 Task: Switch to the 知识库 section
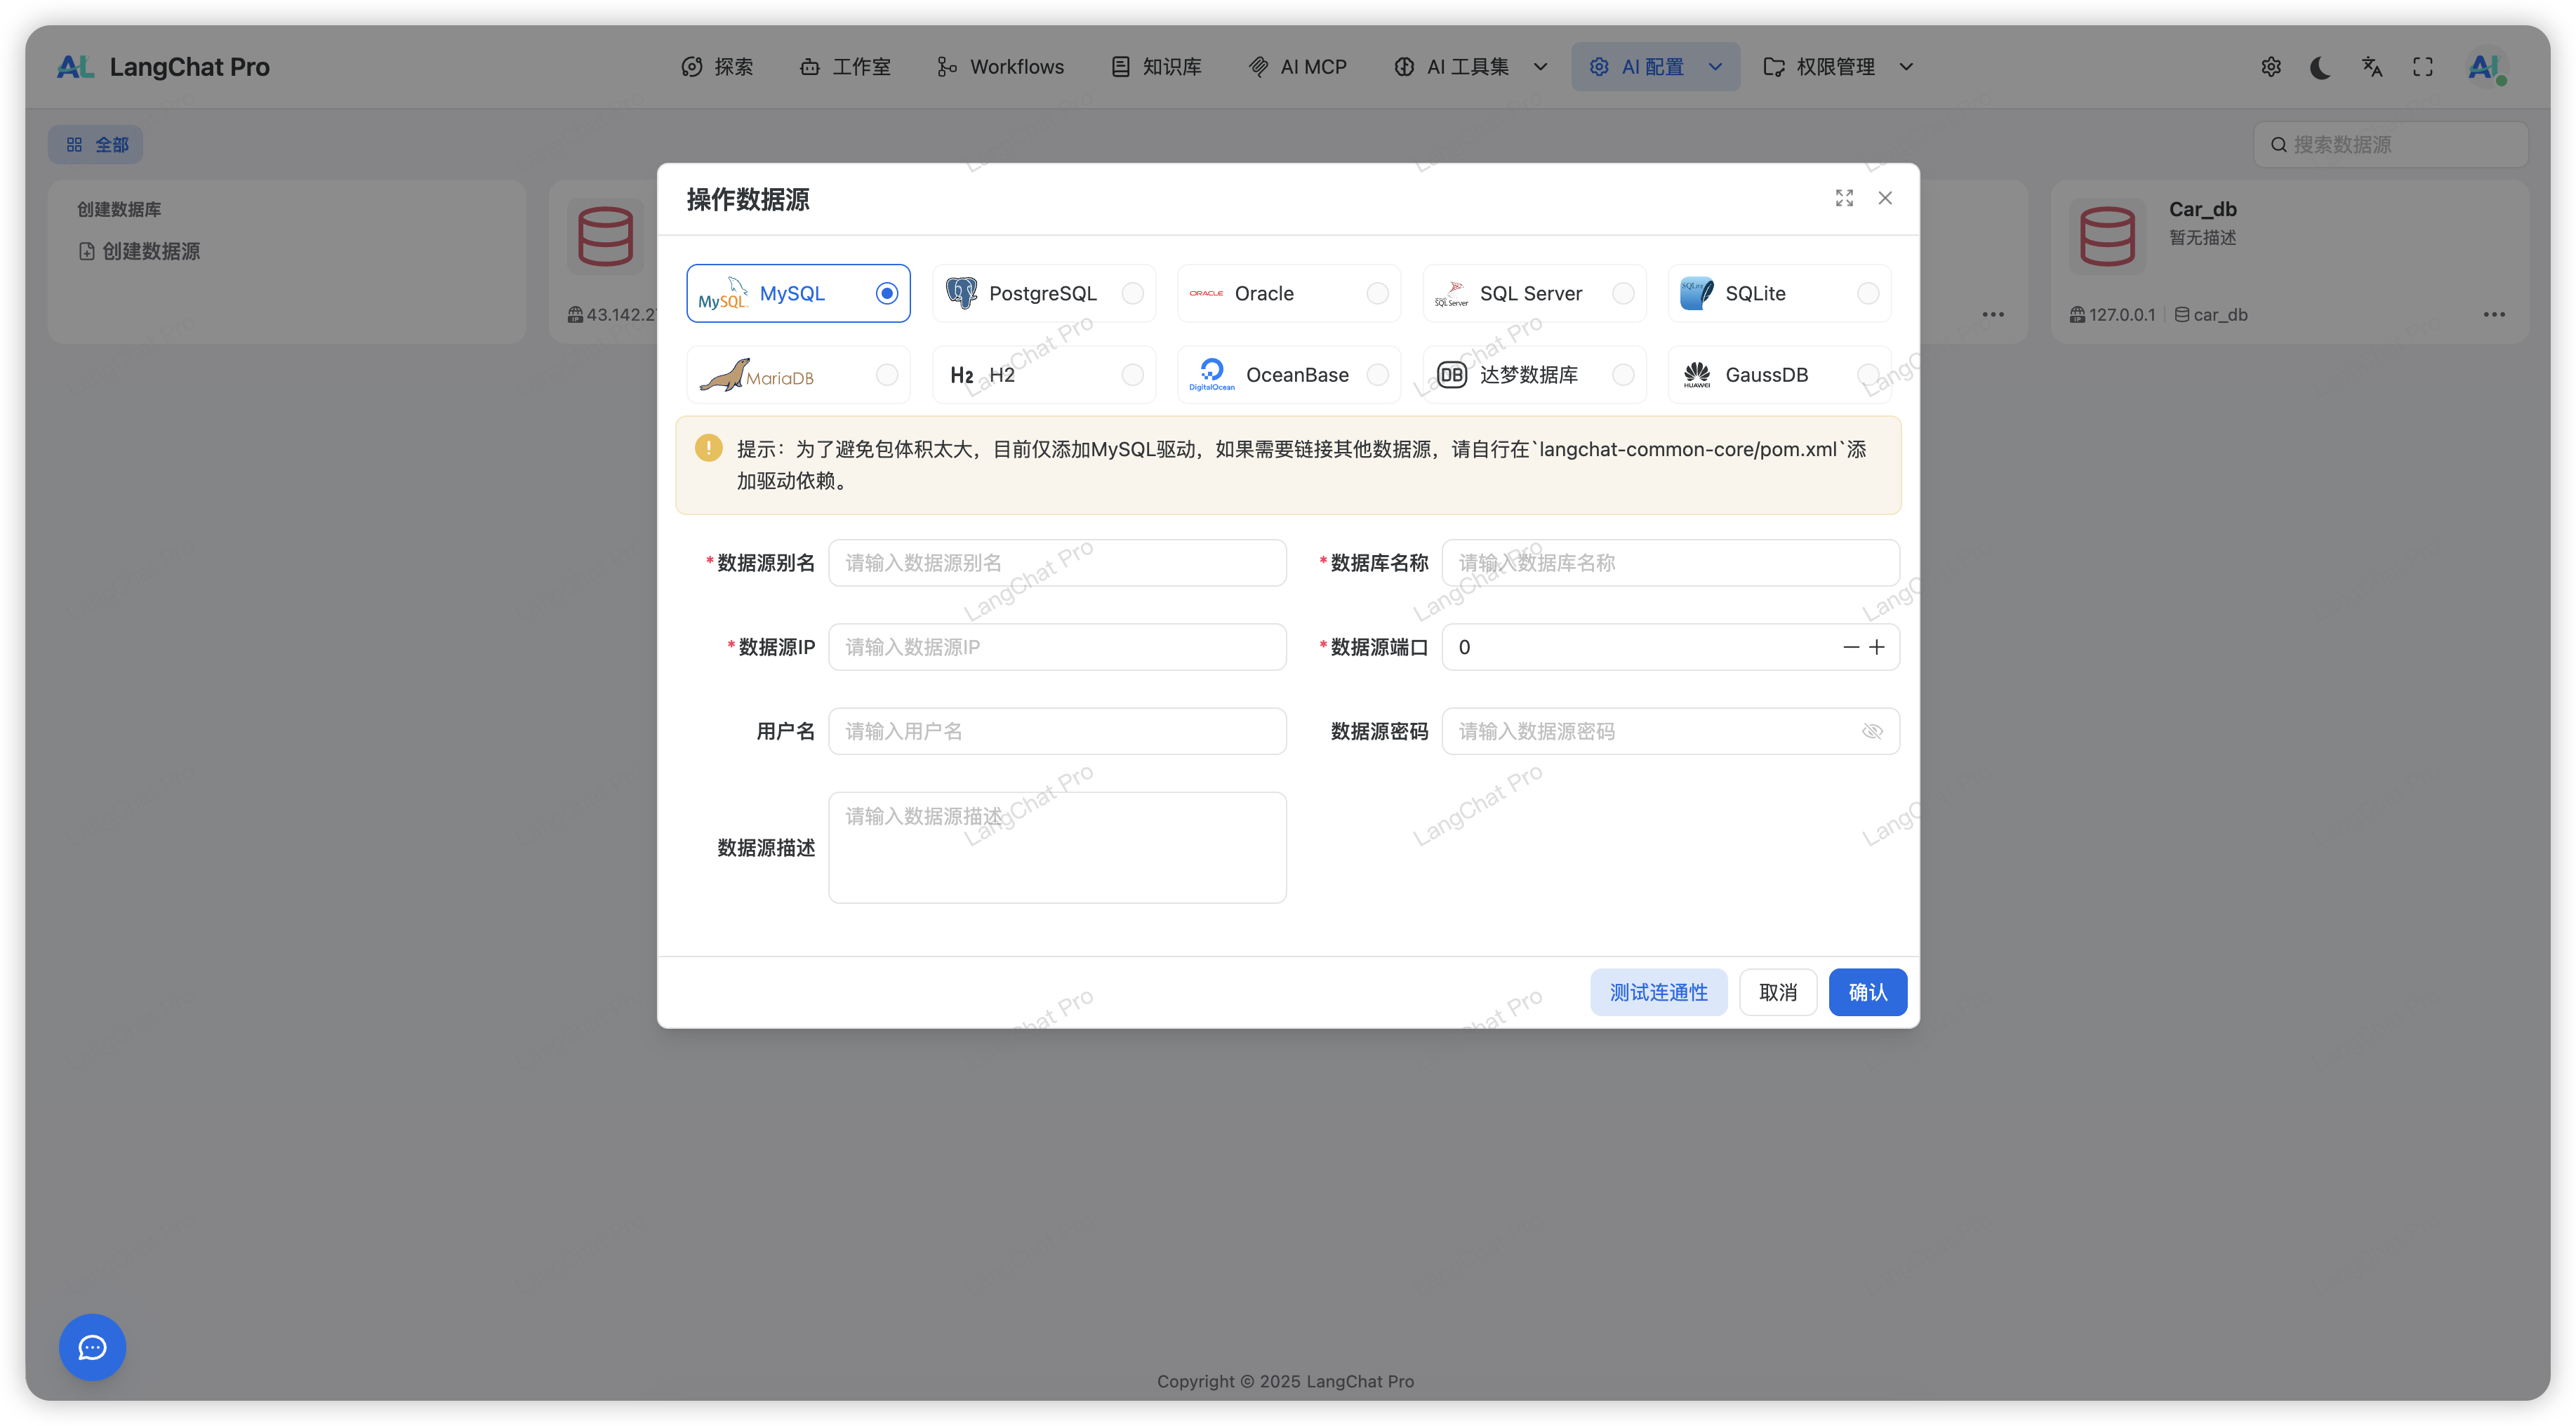click(1156, 66)
